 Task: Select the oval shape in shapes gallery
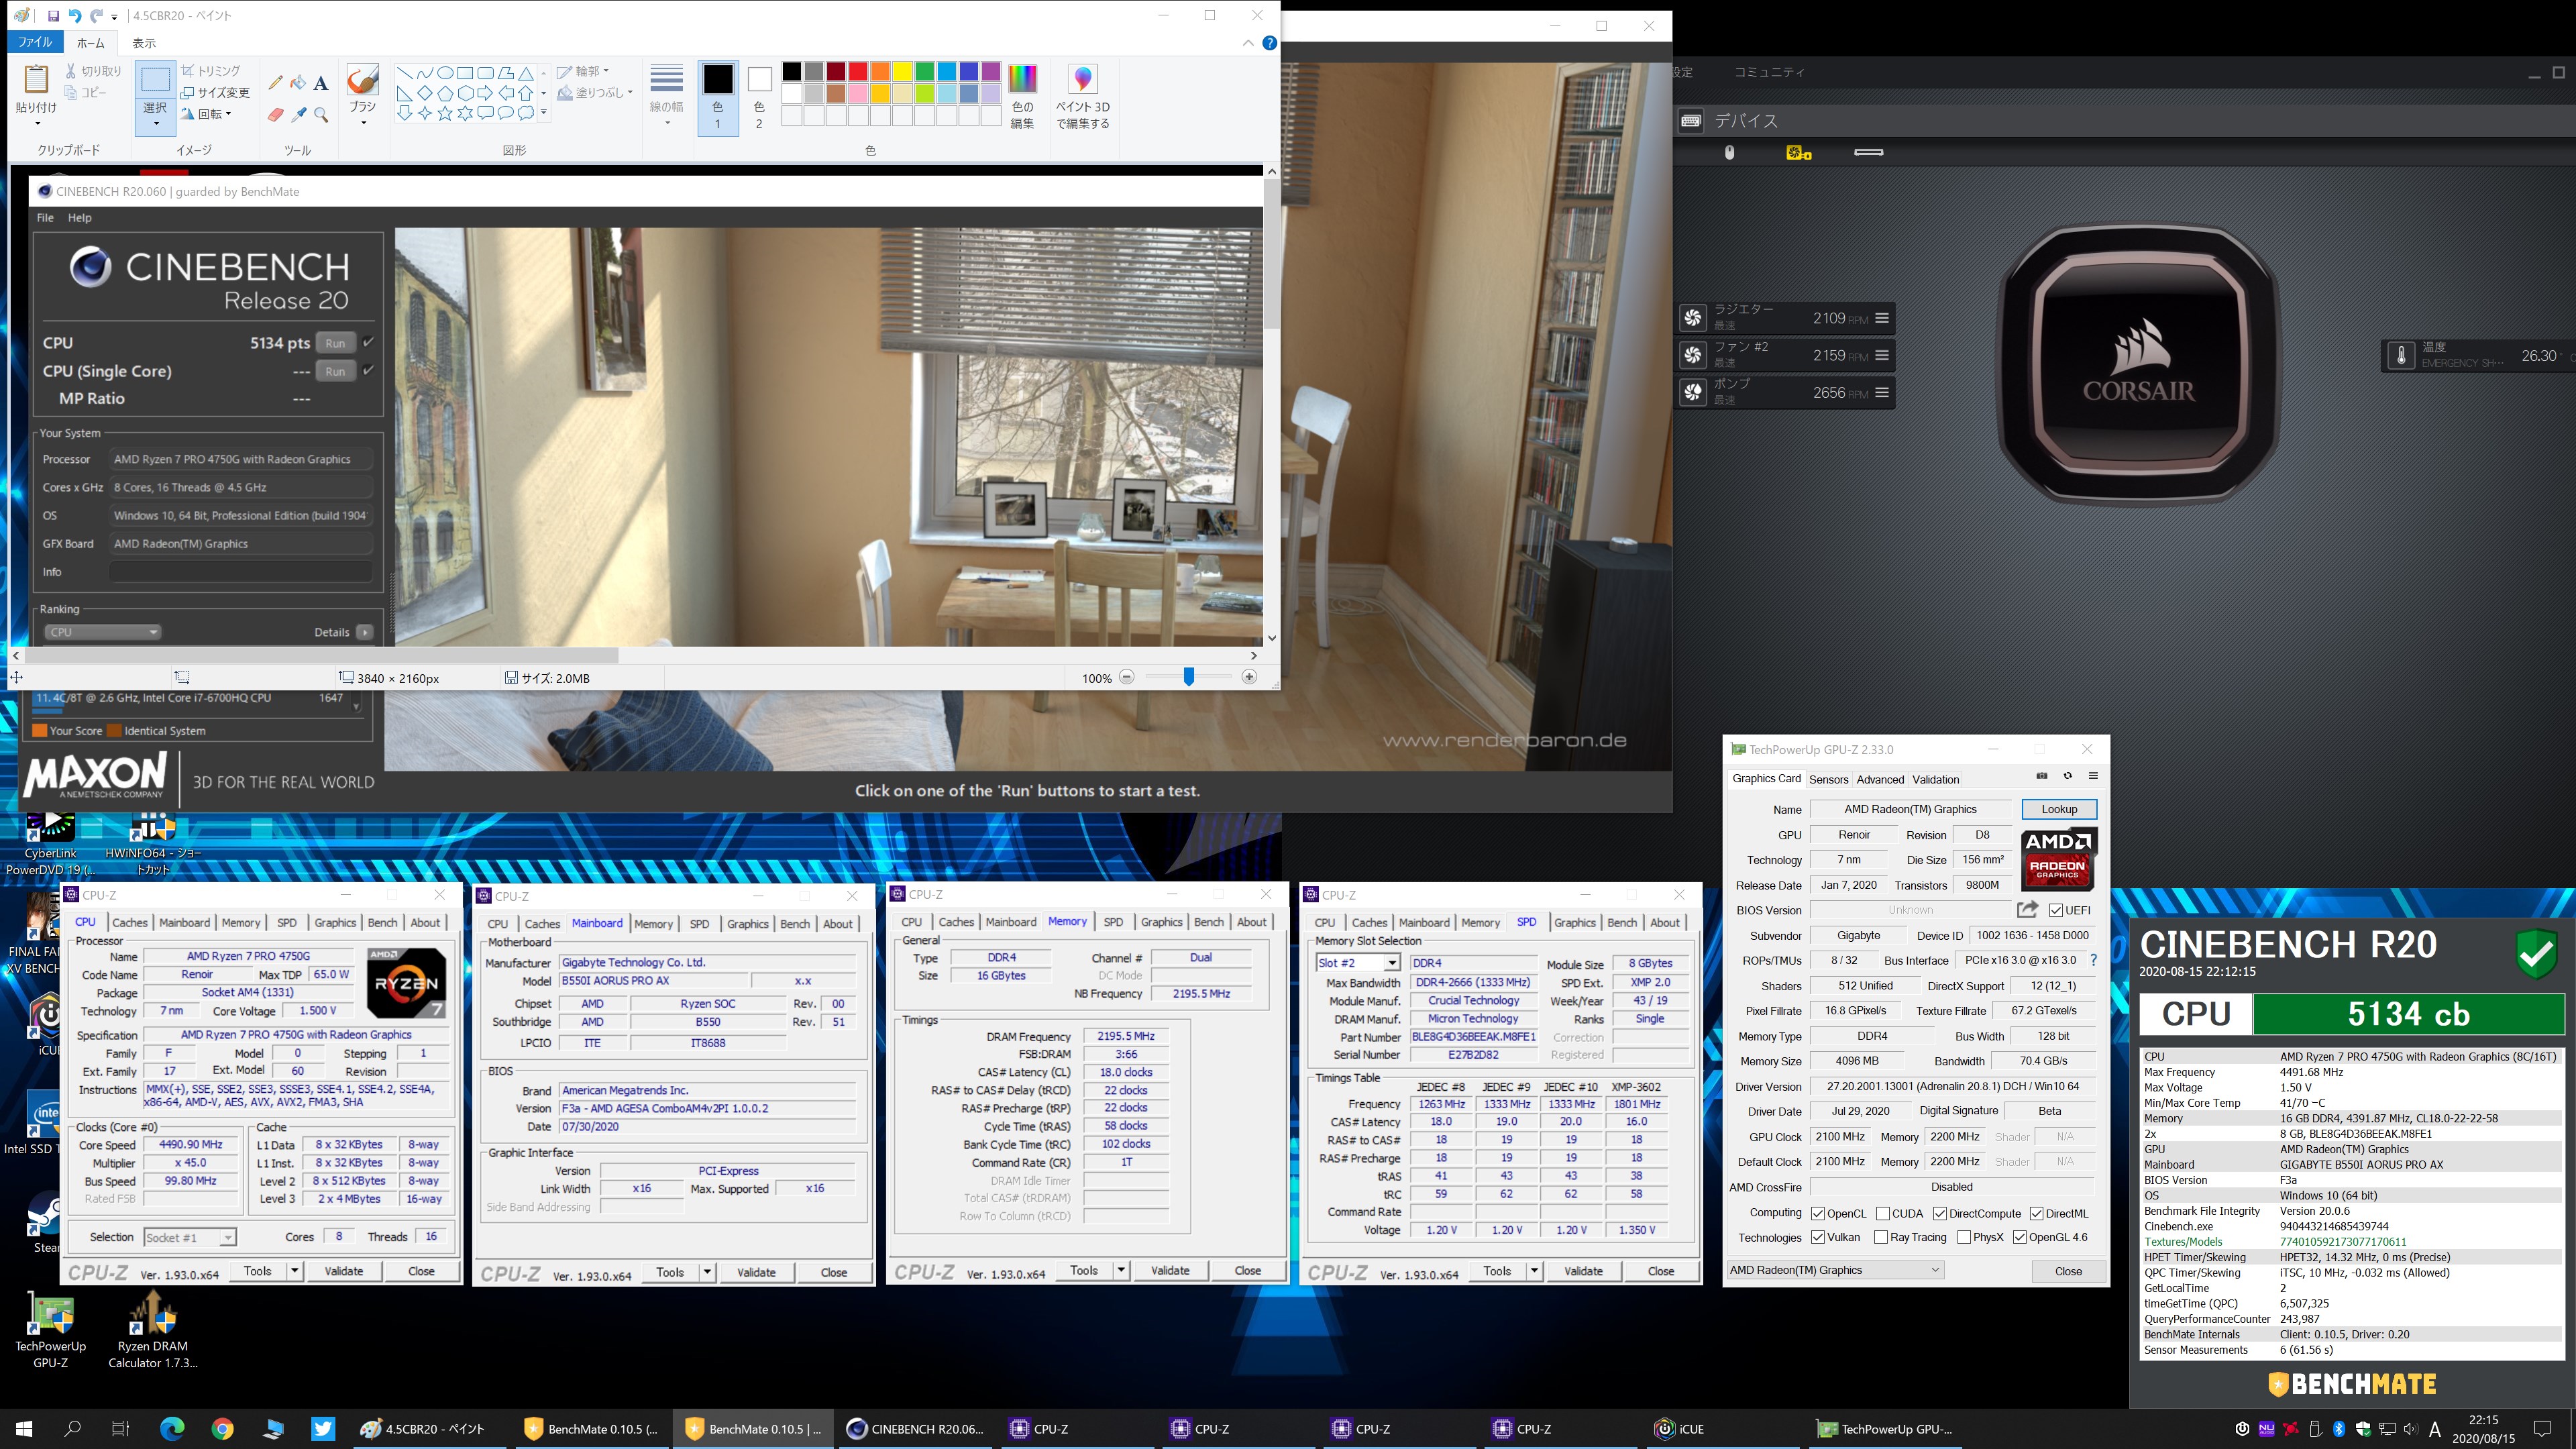(x=445, y=73)
